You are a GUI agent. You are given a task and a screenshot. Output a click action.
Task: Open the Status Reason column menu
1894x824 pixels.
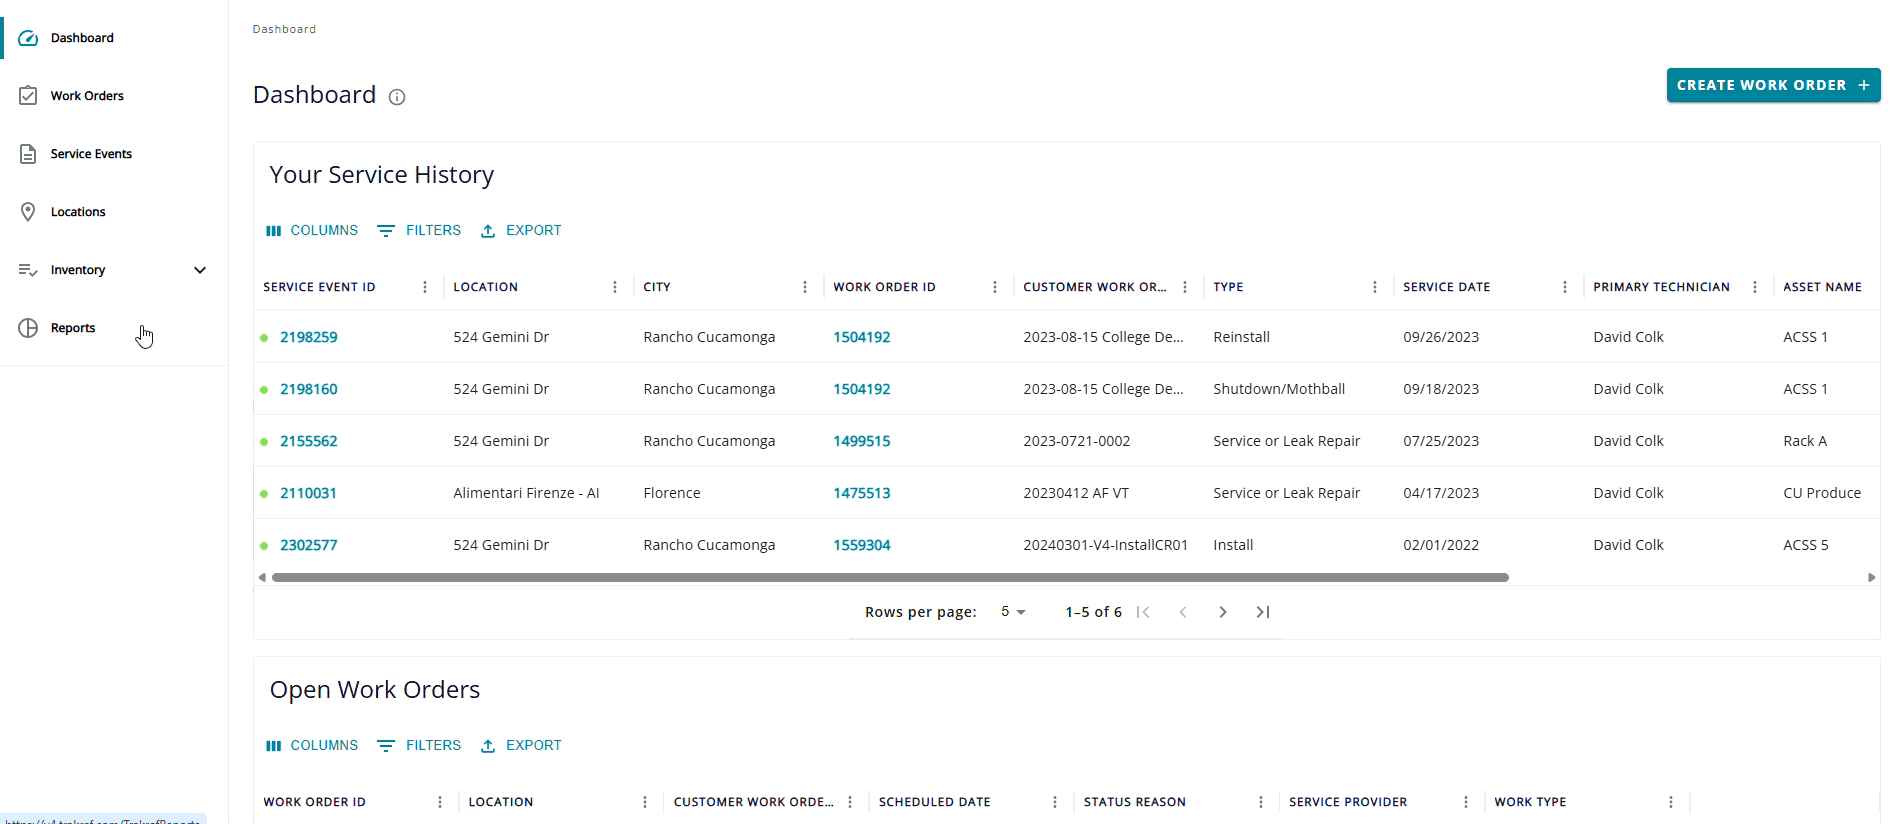click(1261, 802)
